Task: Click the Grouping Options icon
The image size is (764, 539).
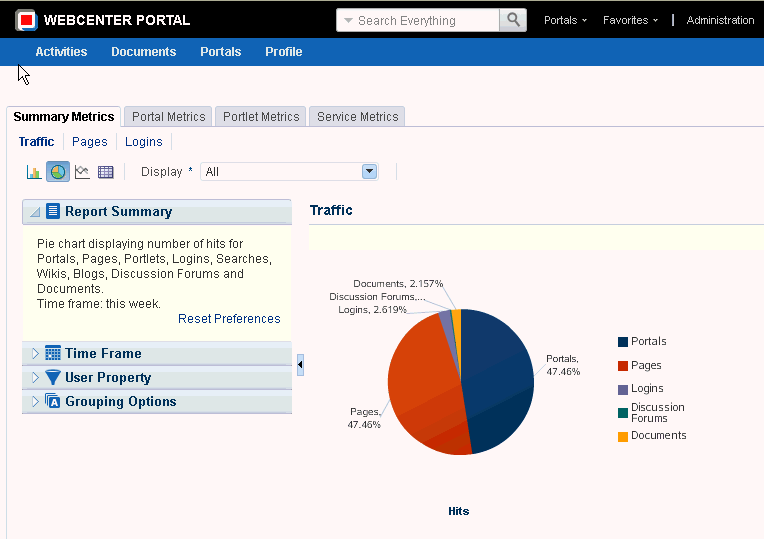Action: point(53,401)
